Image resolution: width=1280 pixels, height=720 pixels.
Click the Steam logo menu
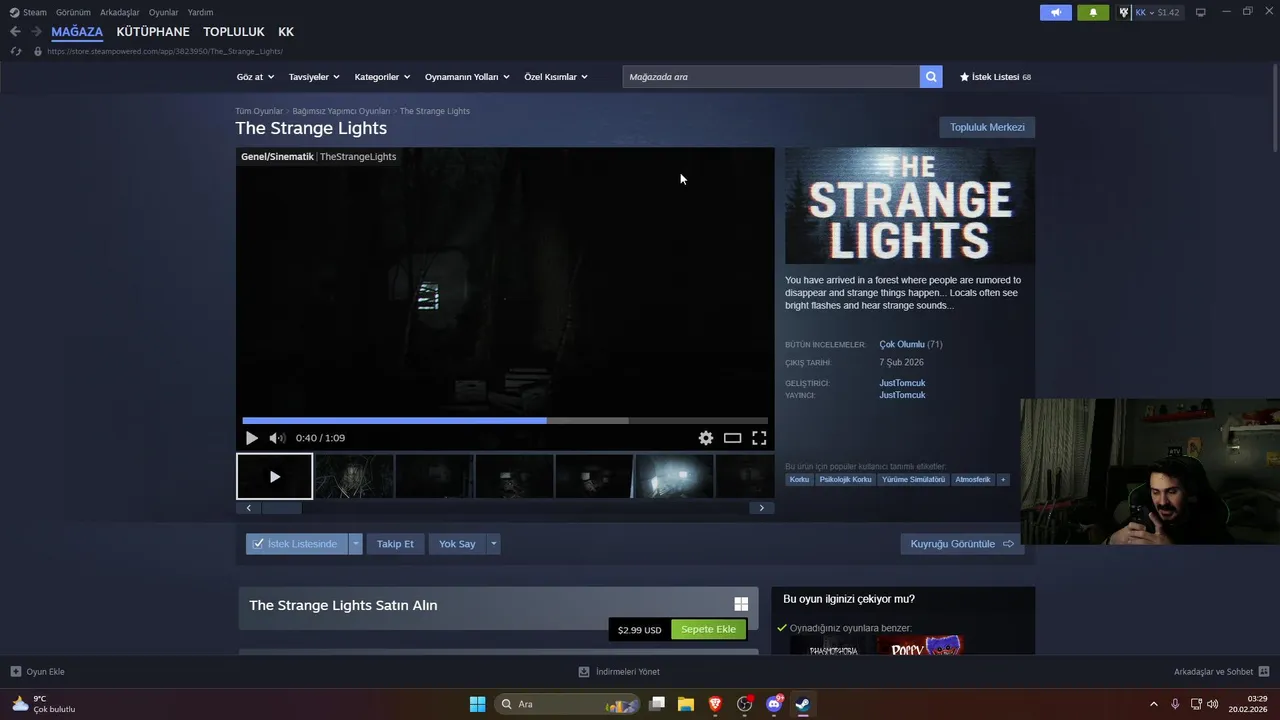28,12
